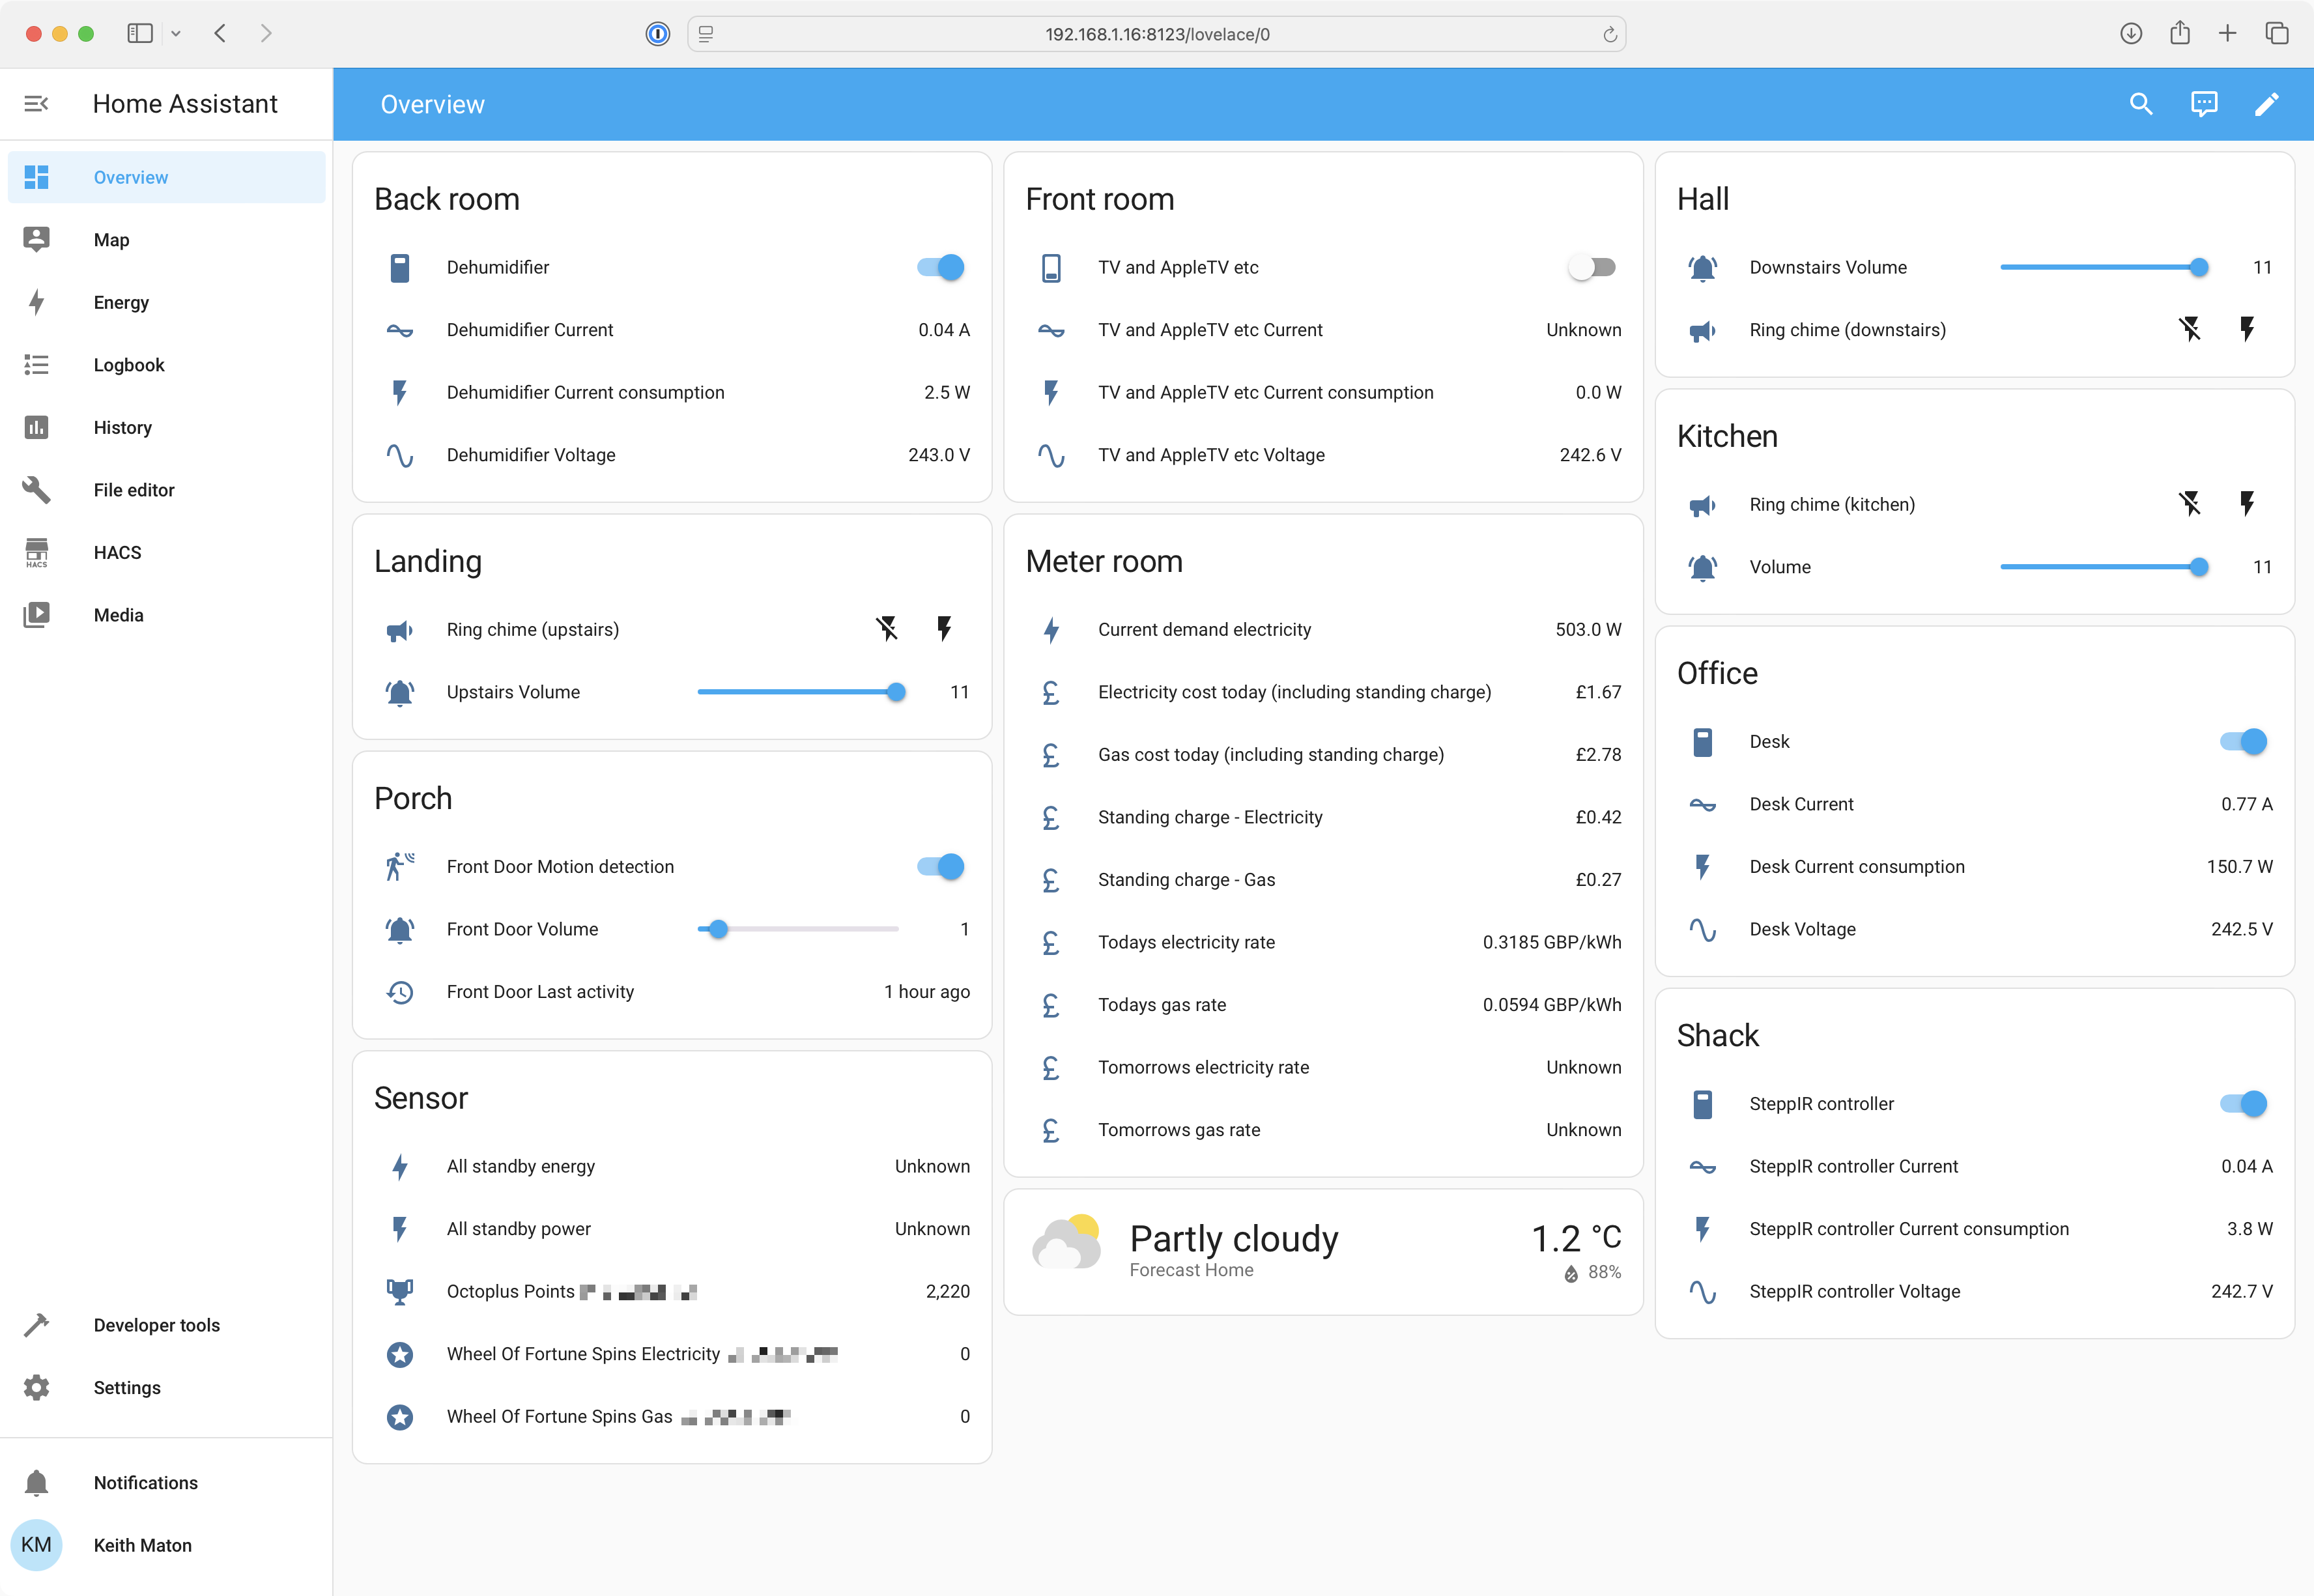Click the browser address bar
Viewport: 2314px width, 1596px height.
(1156, 34)
